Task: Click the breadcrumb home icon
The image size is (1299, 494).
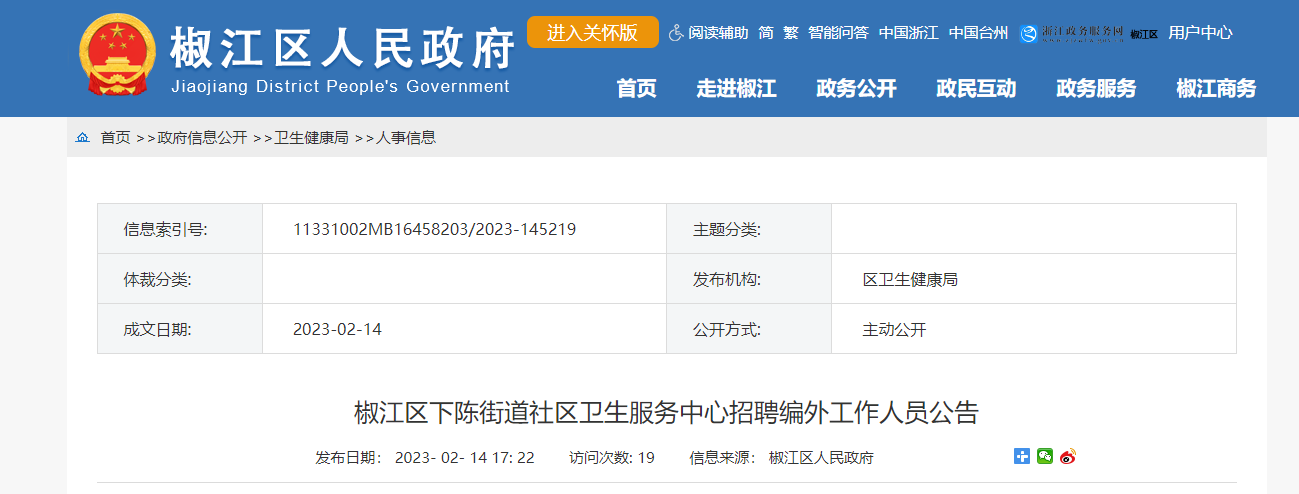Action: [82, 138]
